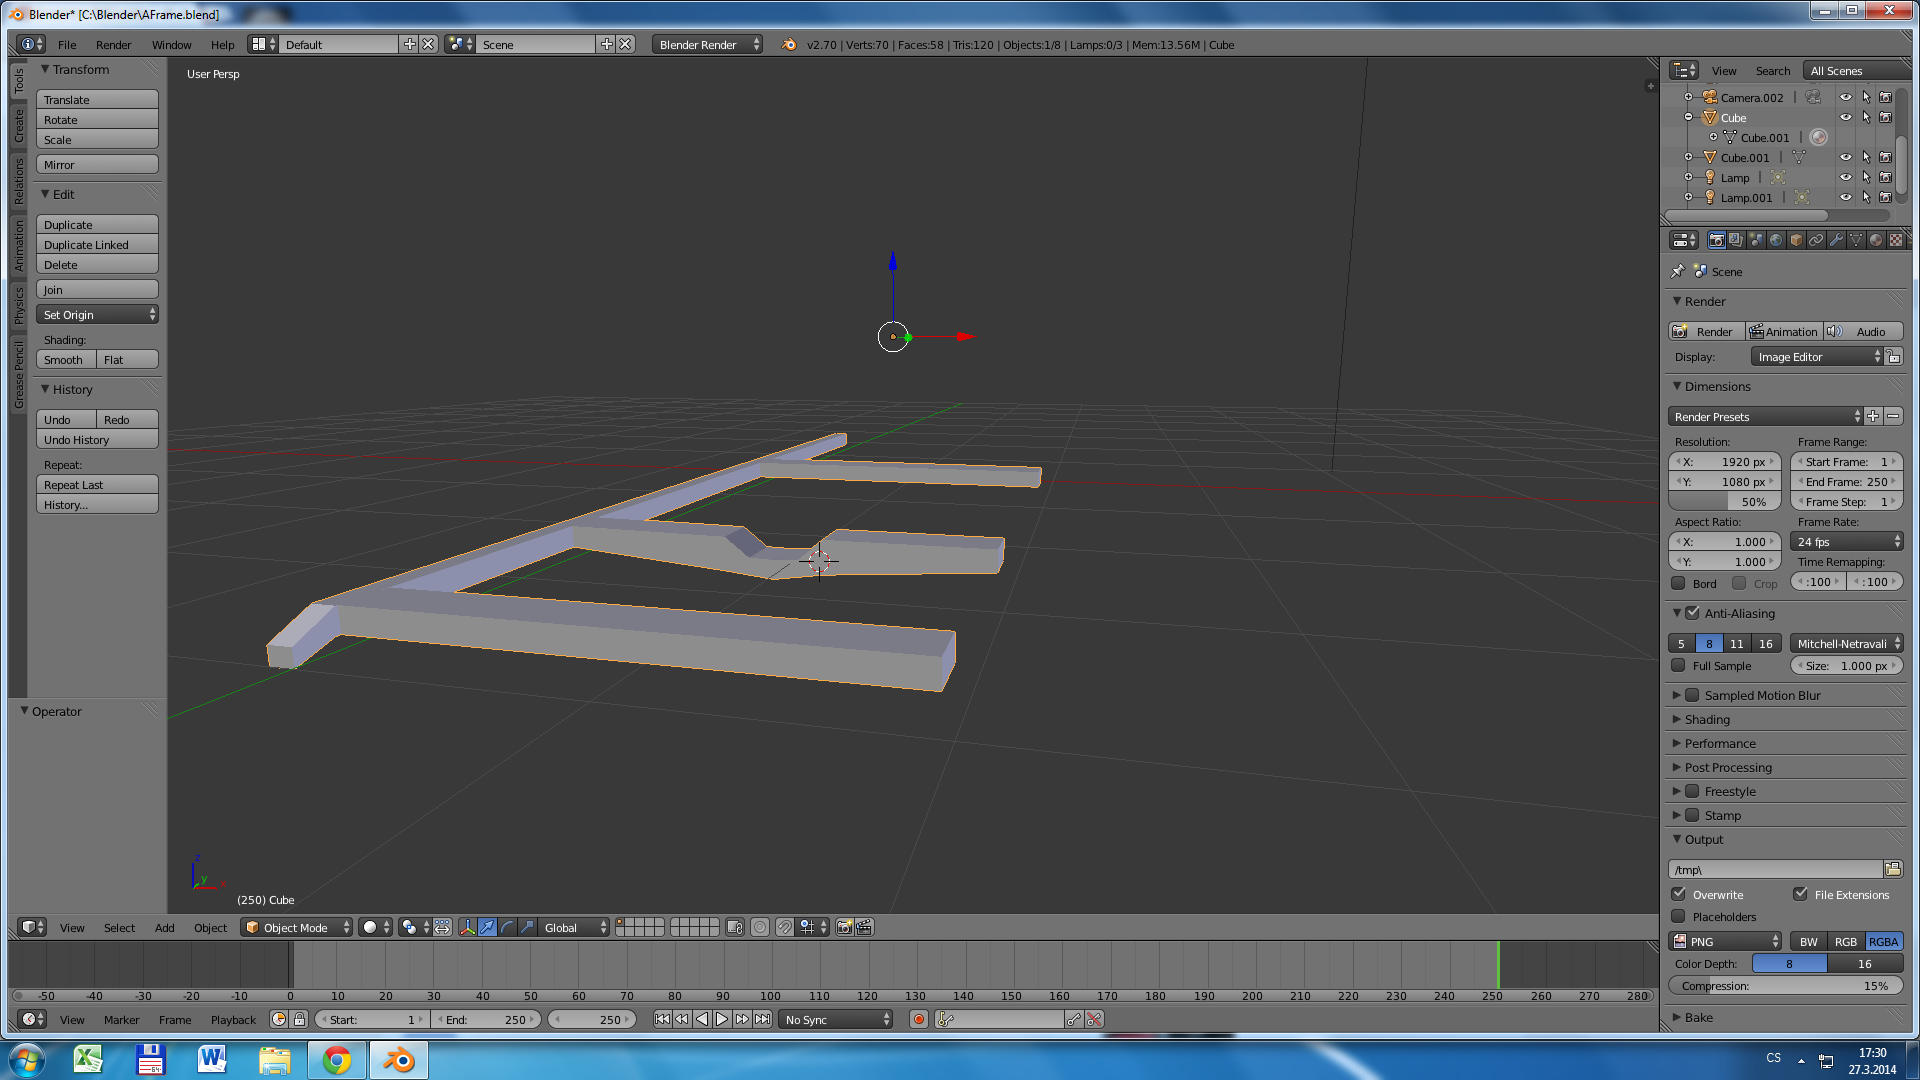Open the Render Presets dropdown
1920x1080 pixels.
tap(1765, 416)
